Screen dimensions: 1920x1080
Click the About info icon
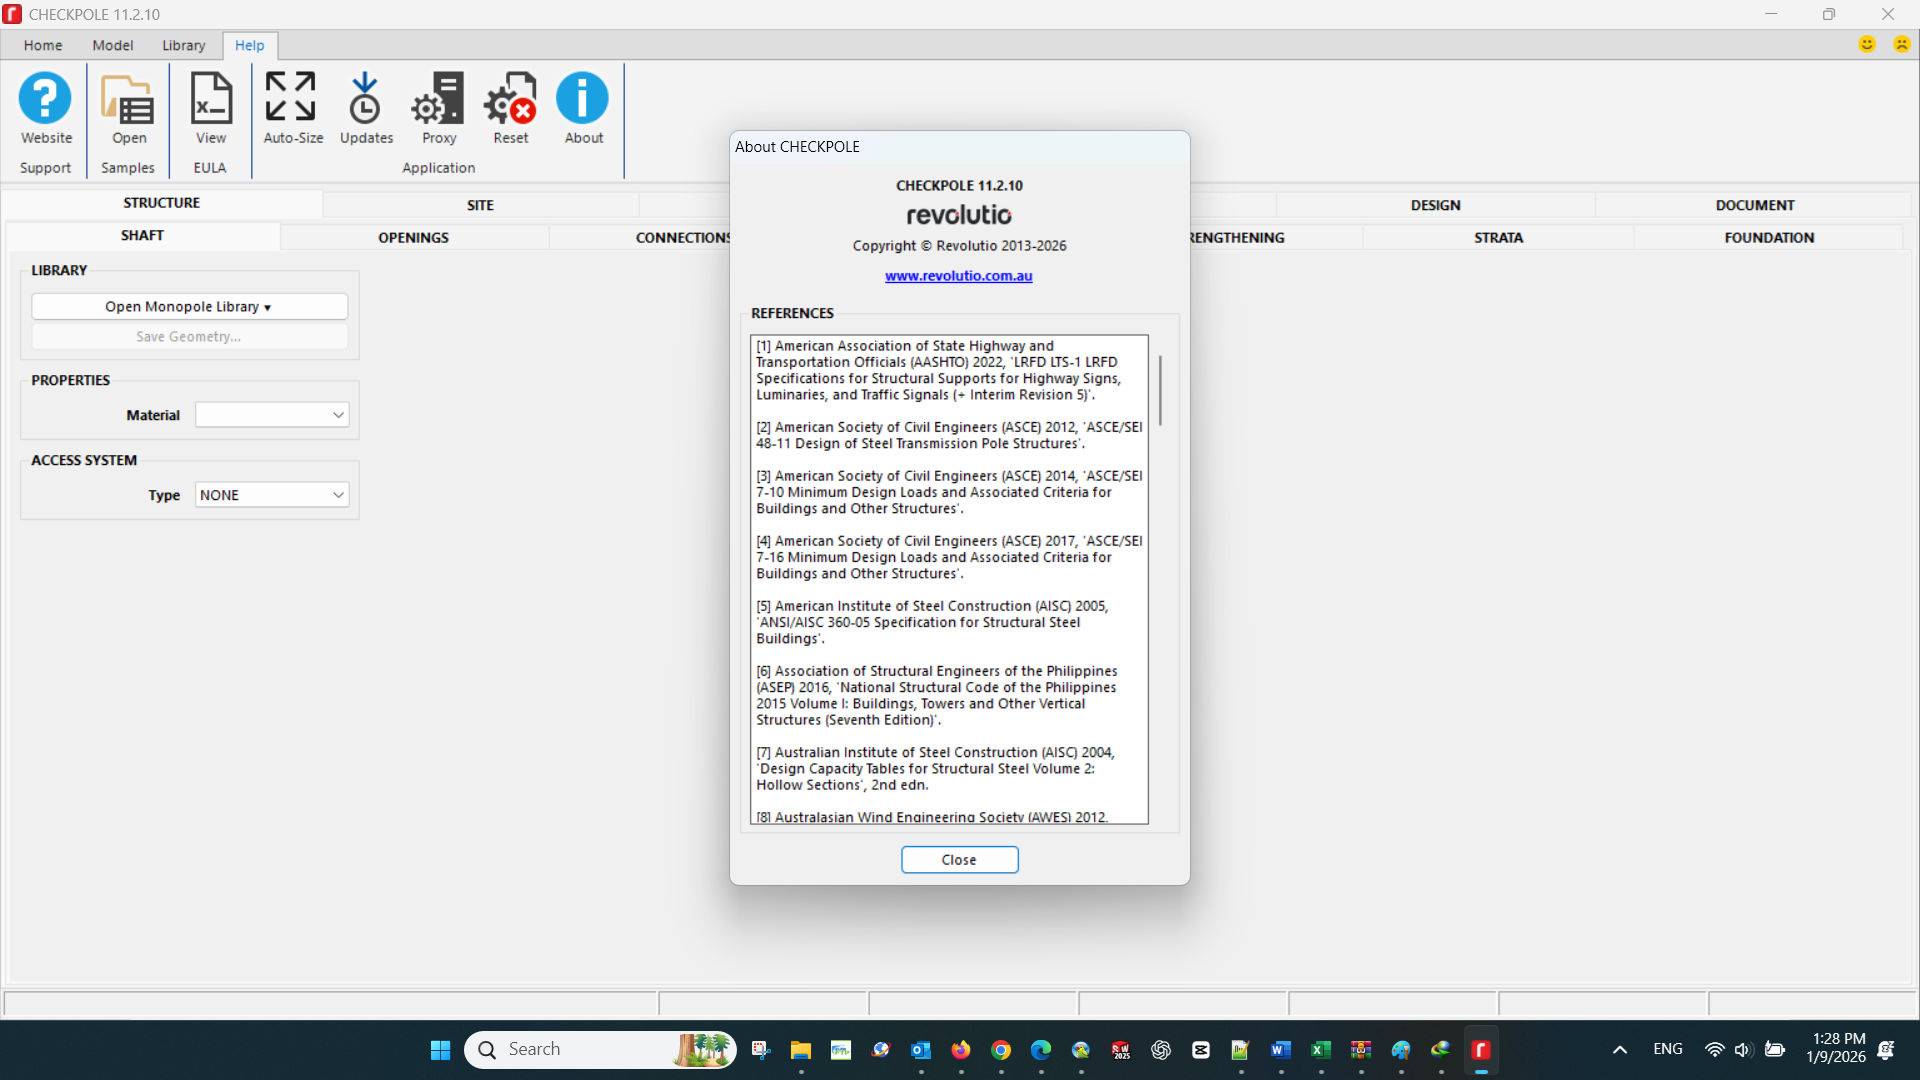pyautogui.click(x=583, y=99)
